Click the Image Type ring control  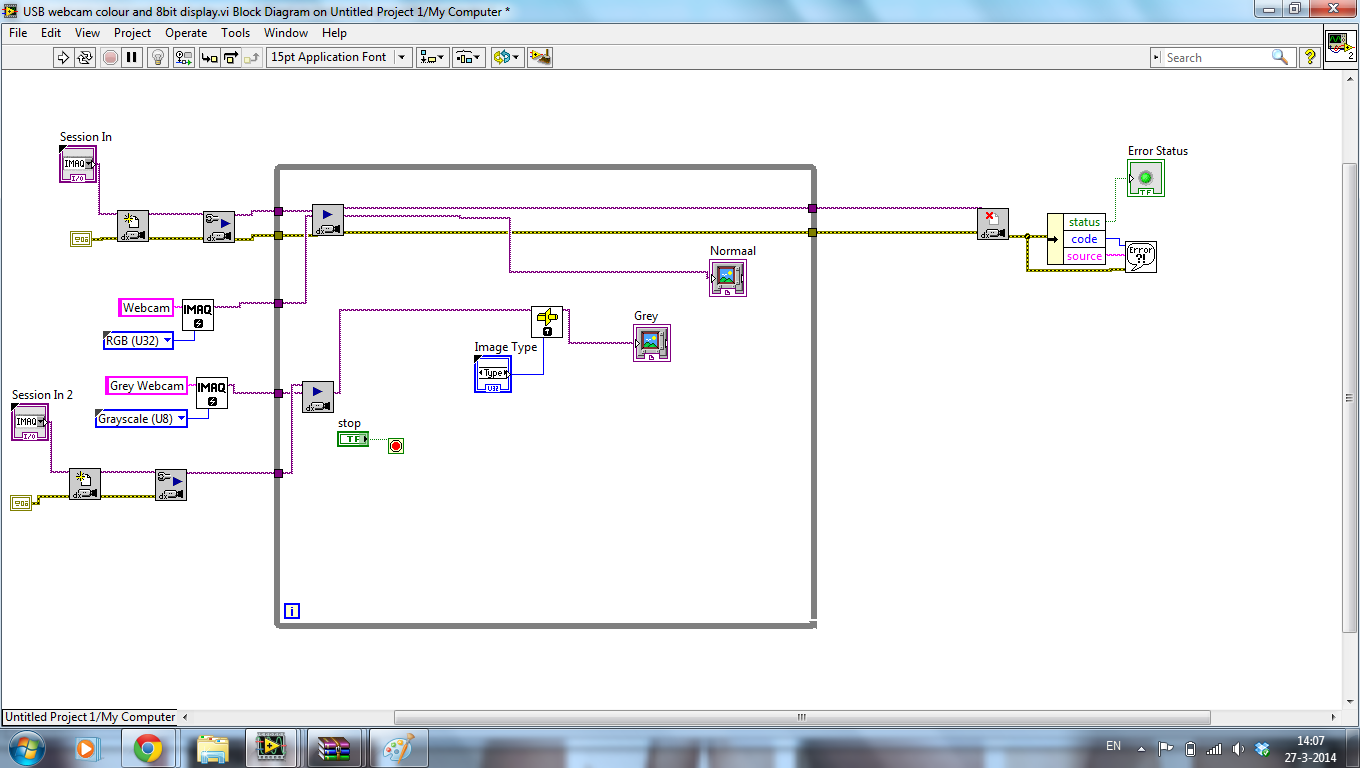click(x=493, y=373)
